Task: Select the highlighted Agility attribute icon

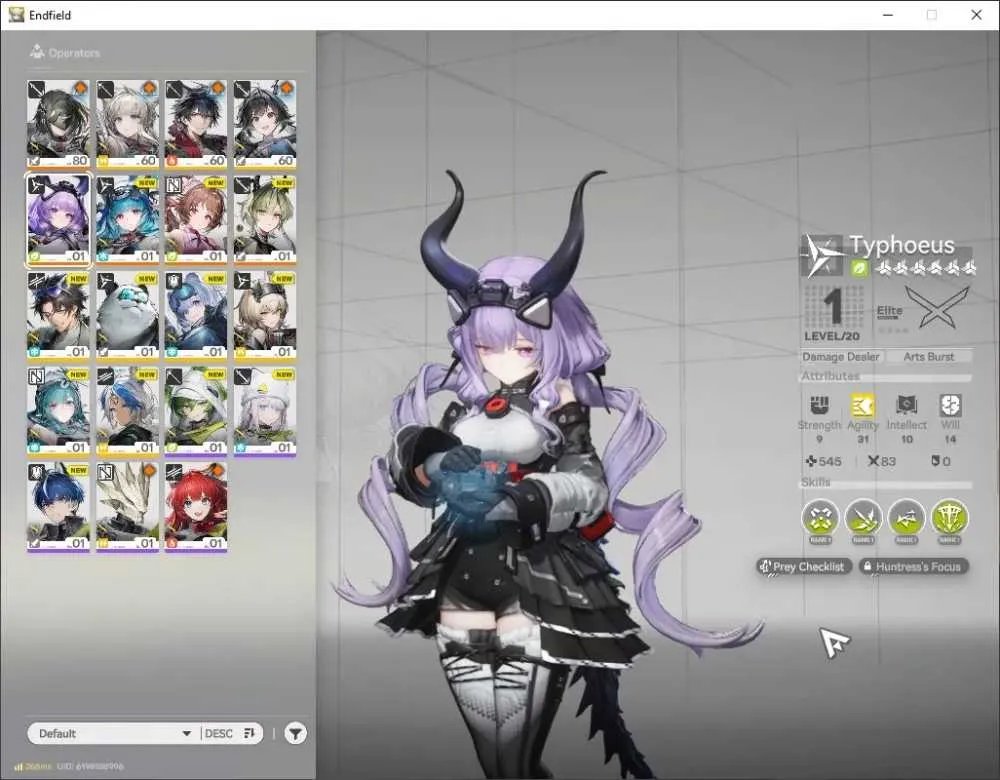Action: 863,405
